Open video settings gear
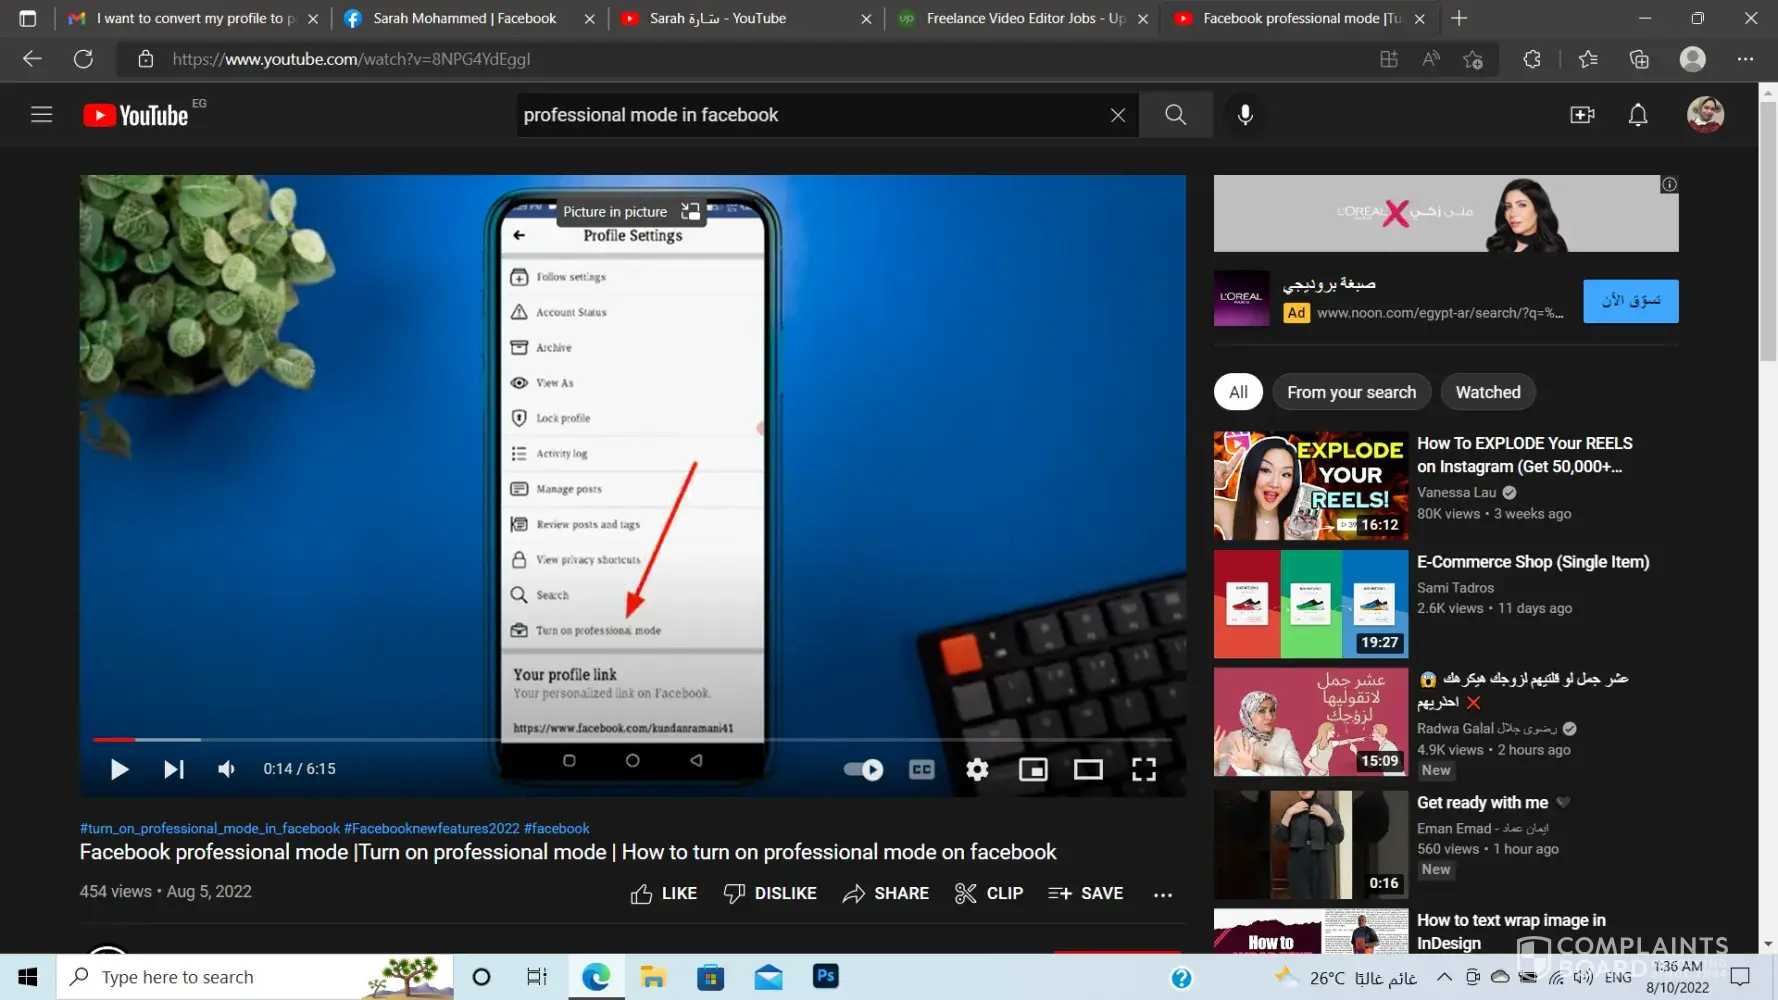1778x1000 pixels. 977,769
